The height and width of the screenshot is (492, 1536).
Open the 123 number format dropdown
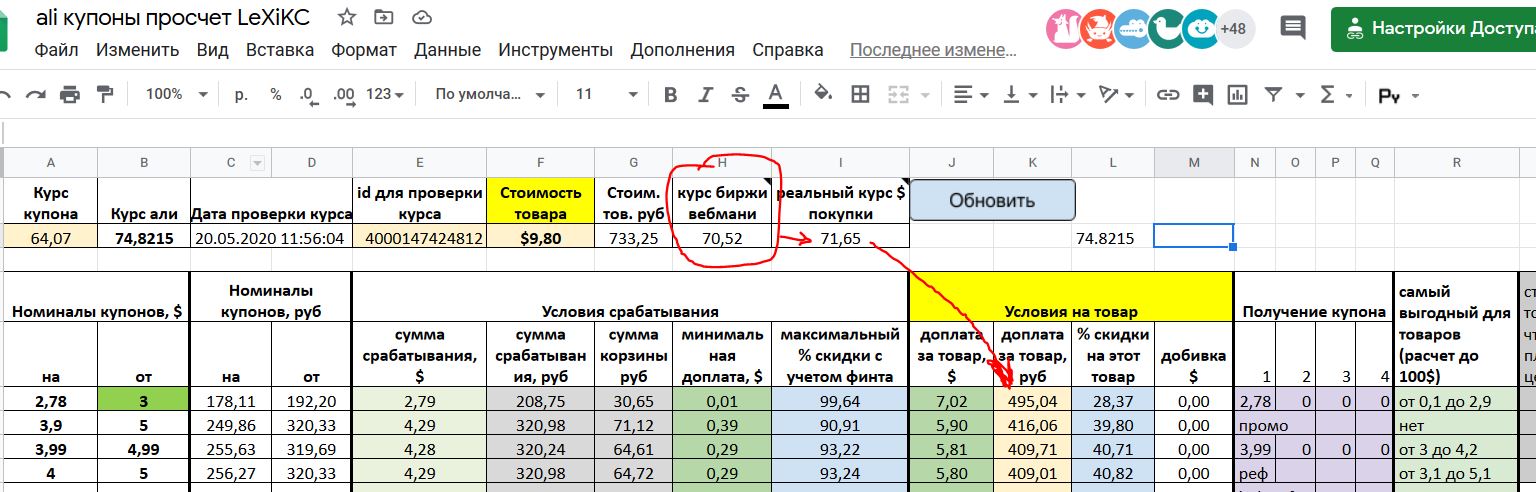click(x=385, y=94)
